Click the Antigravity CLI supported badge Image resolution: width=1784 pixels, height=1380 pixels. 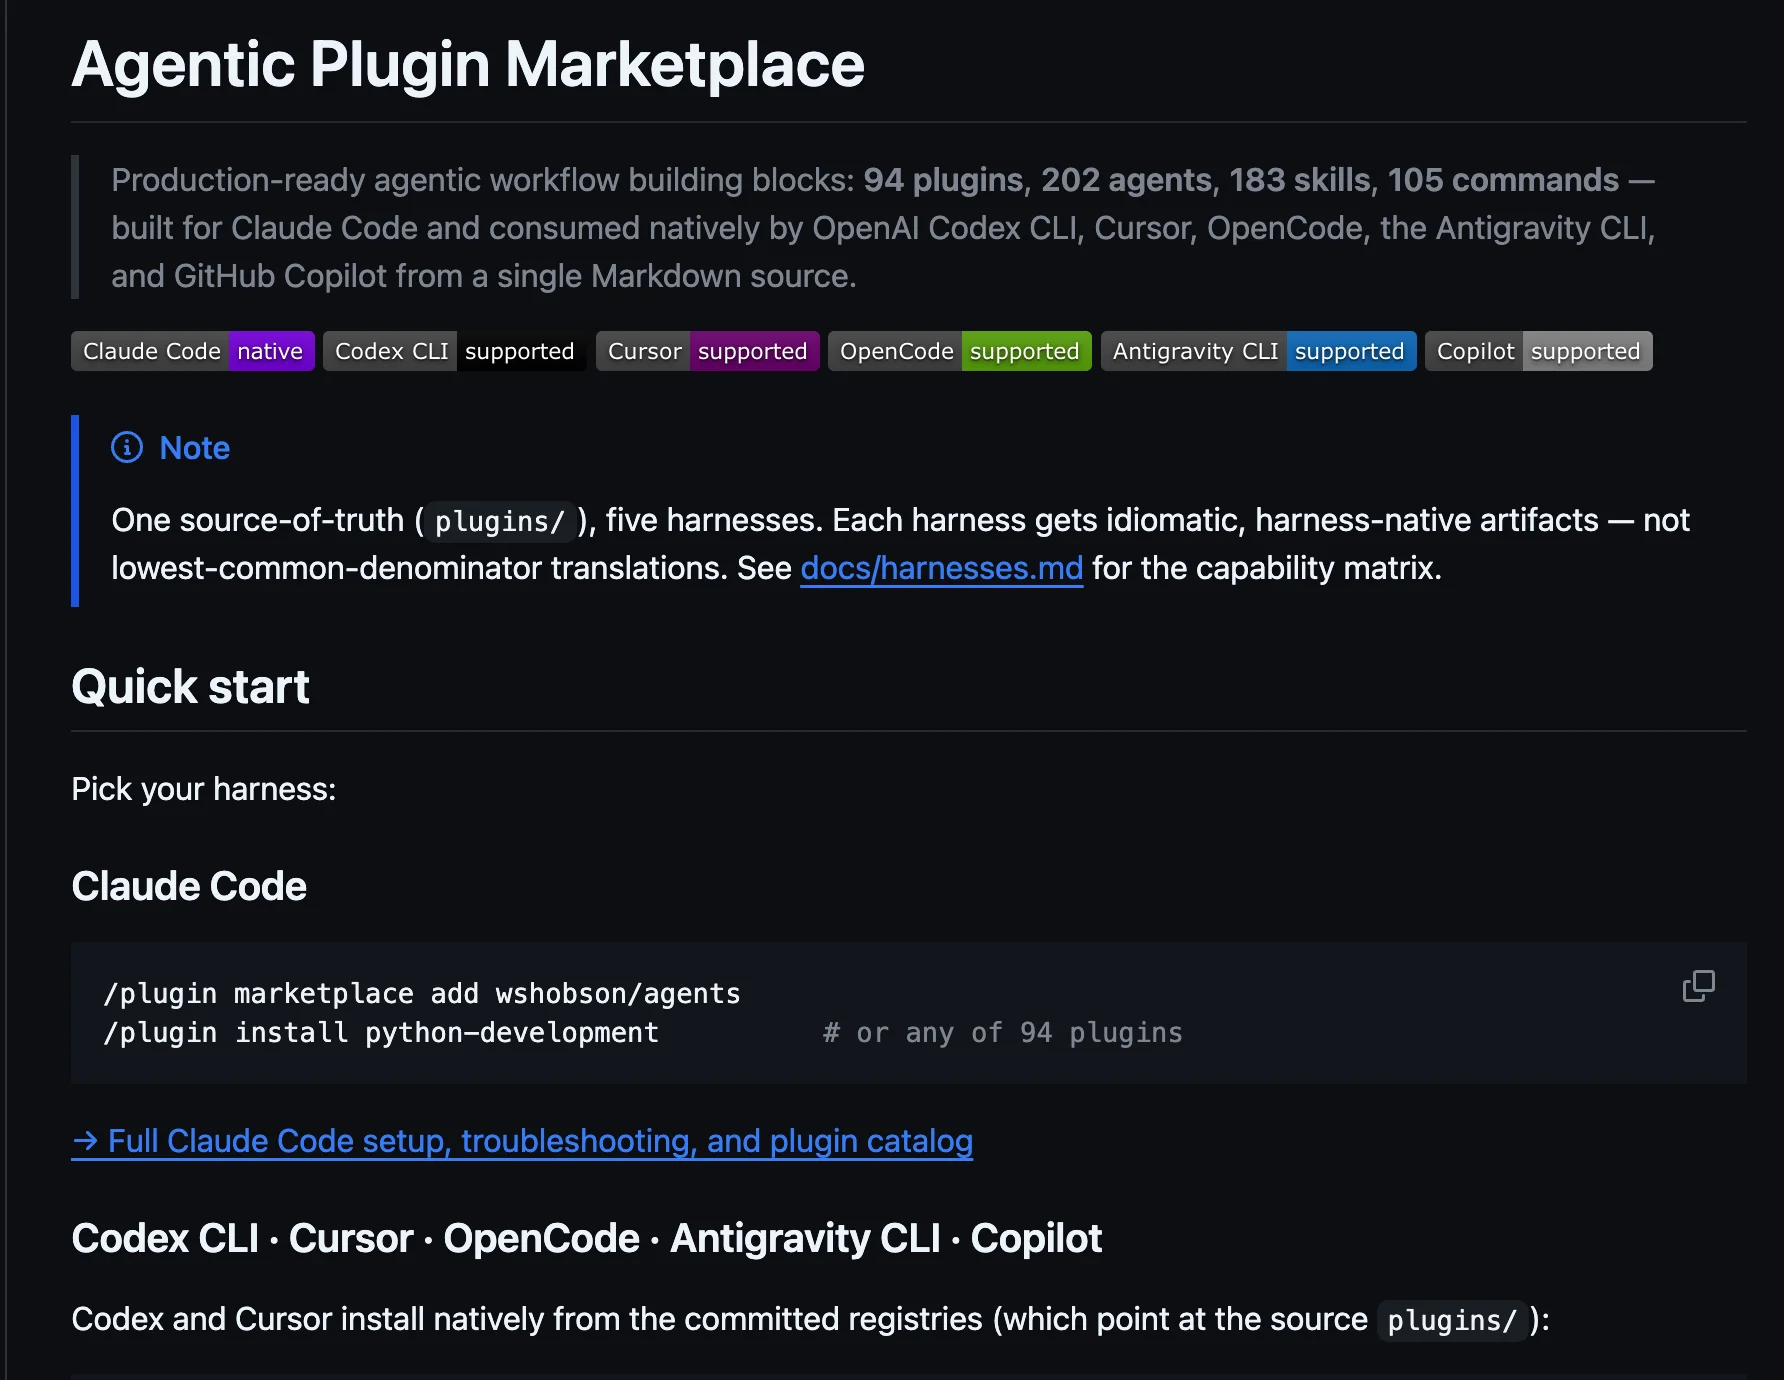(x=1259, y=351)
